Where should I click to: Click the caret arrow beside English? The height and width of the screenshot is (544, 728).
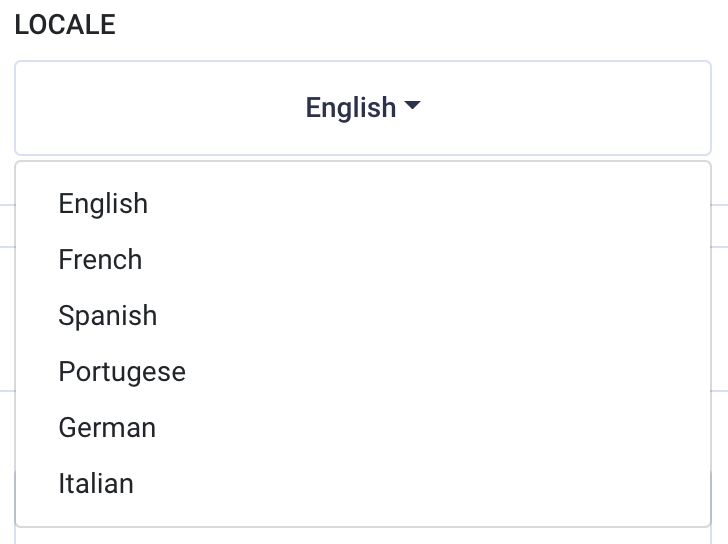point(412,108)
